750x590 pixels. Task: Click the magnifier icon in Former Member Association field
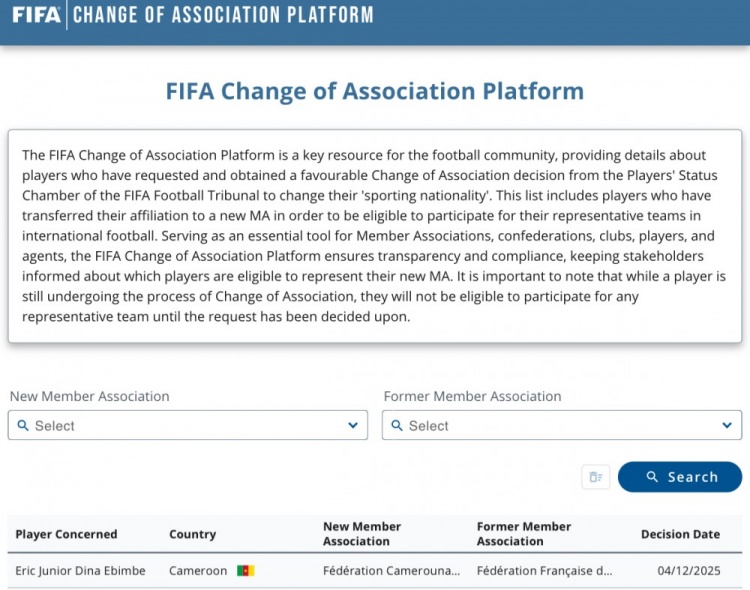tap(396, 425)
